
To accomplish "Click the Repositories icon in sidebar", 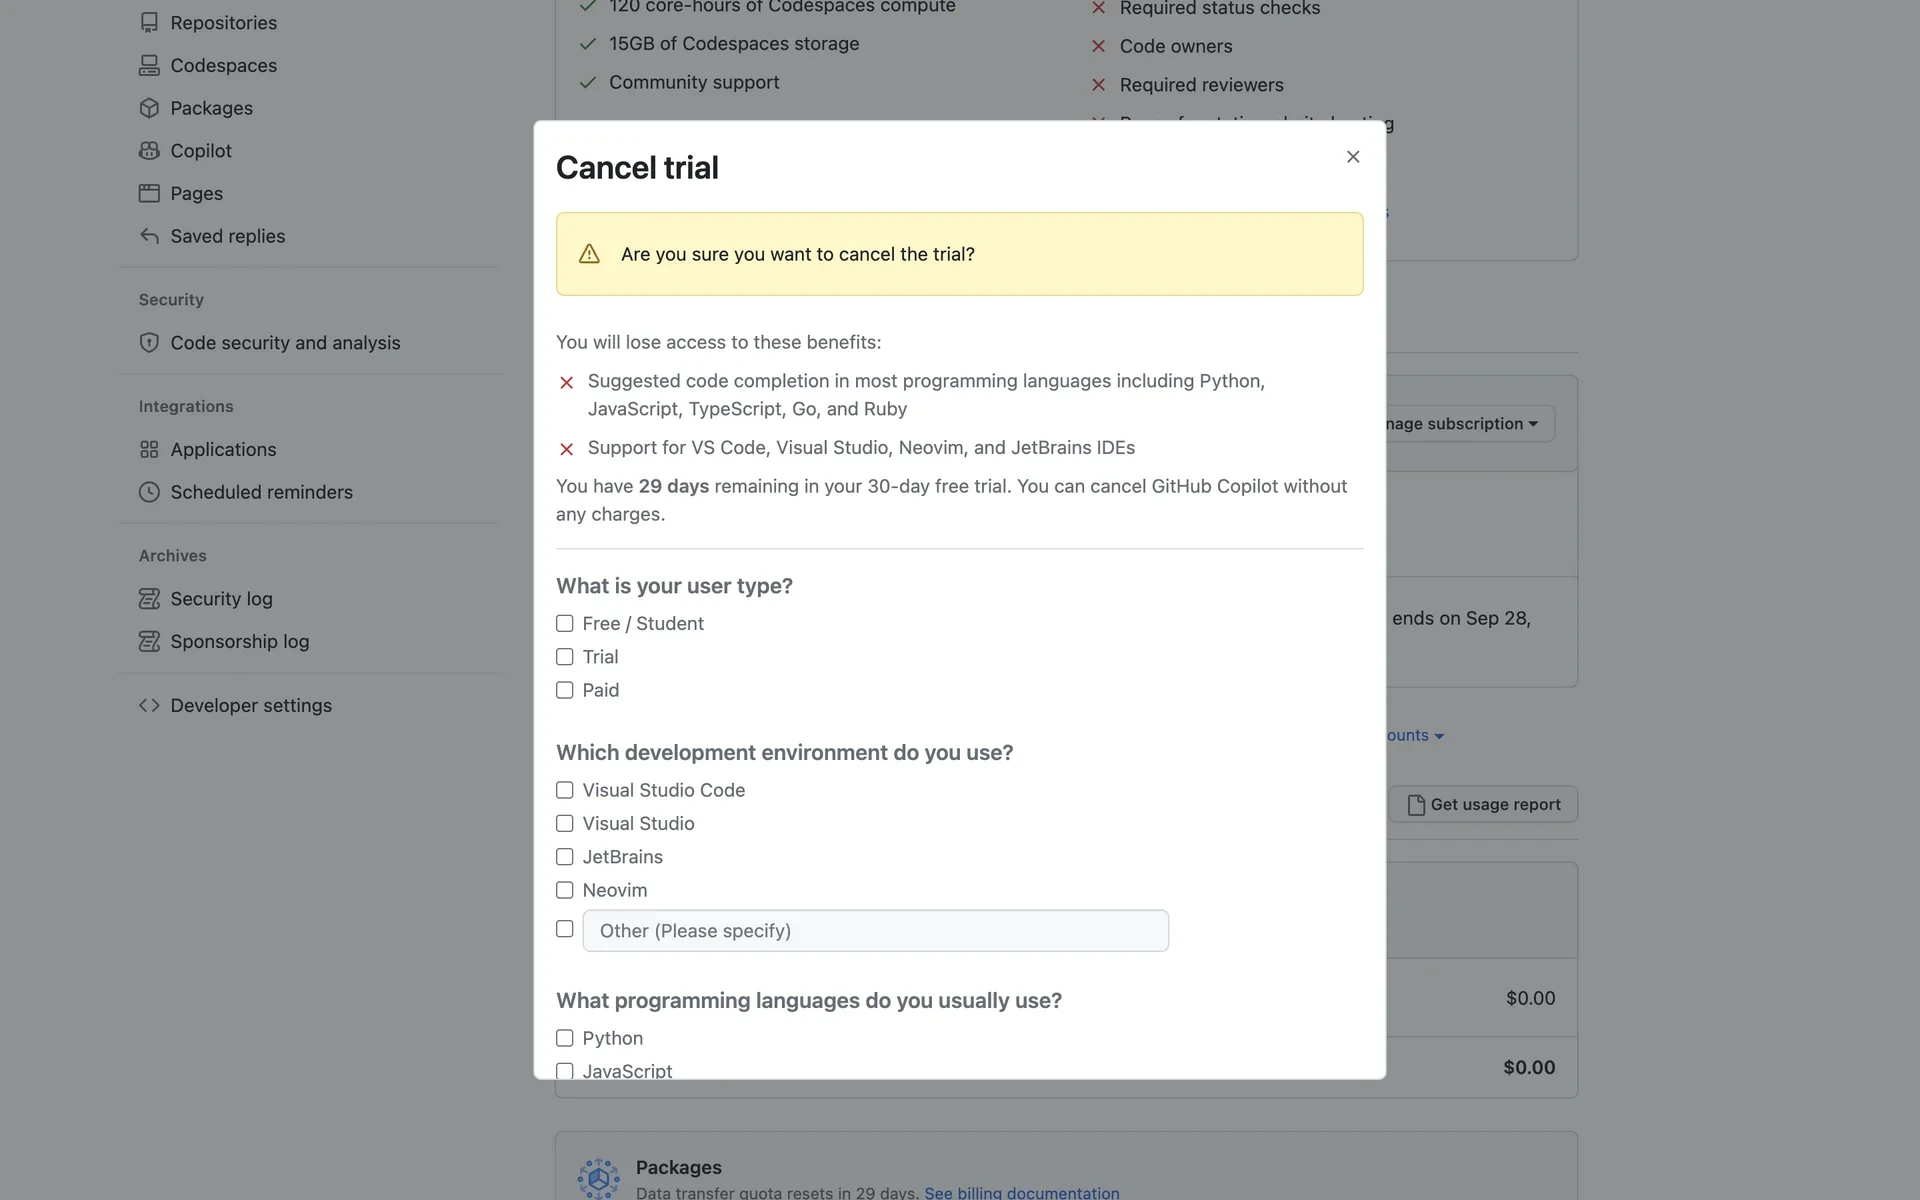I will [149, 22].
